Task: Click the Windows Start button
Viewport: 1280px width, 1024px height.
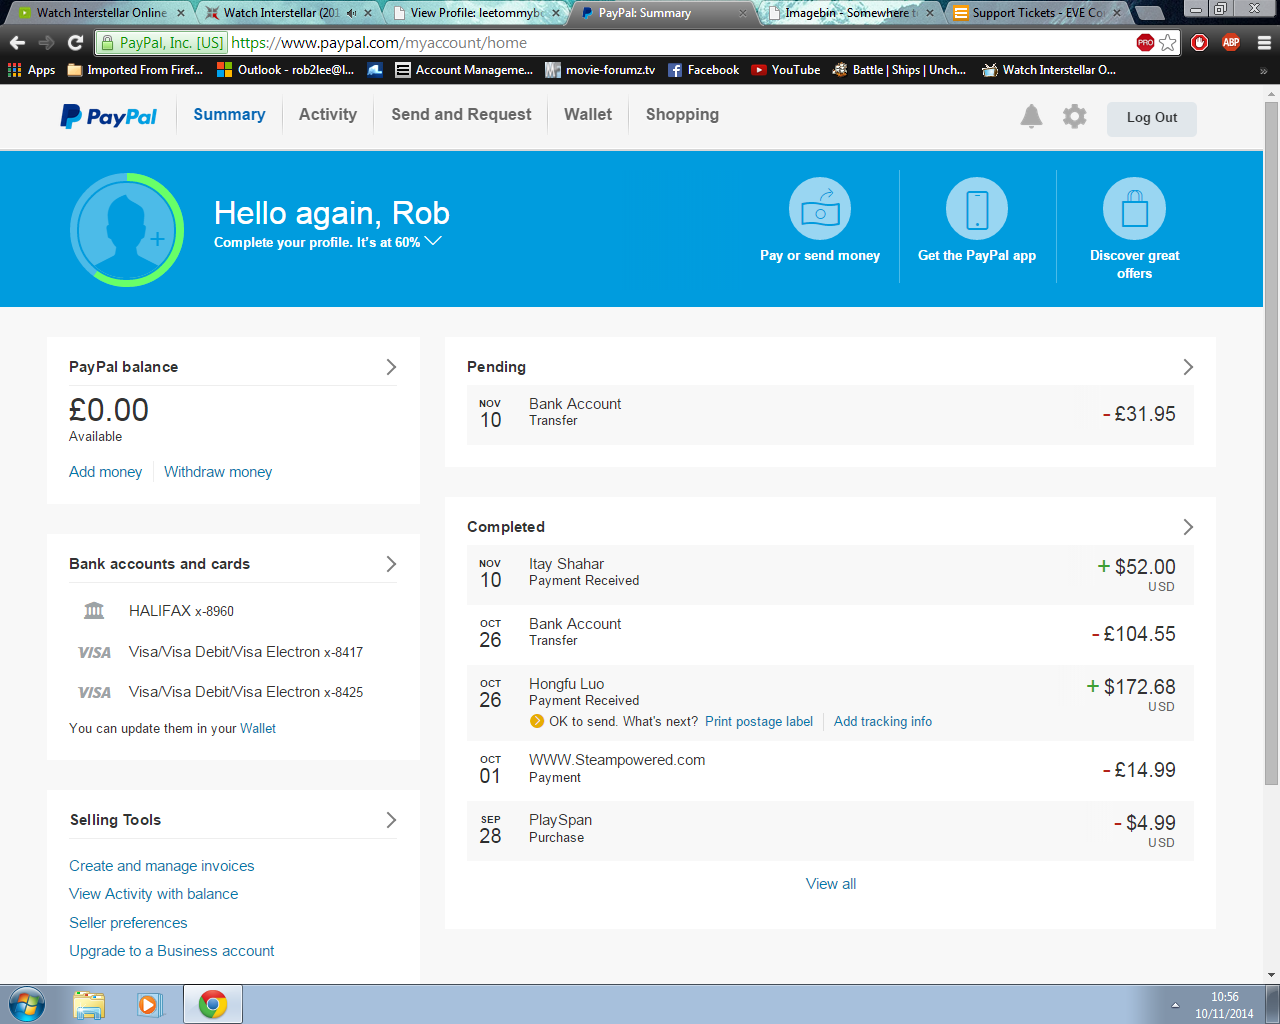Action: pyautogui.click(x=27, y=1004)
